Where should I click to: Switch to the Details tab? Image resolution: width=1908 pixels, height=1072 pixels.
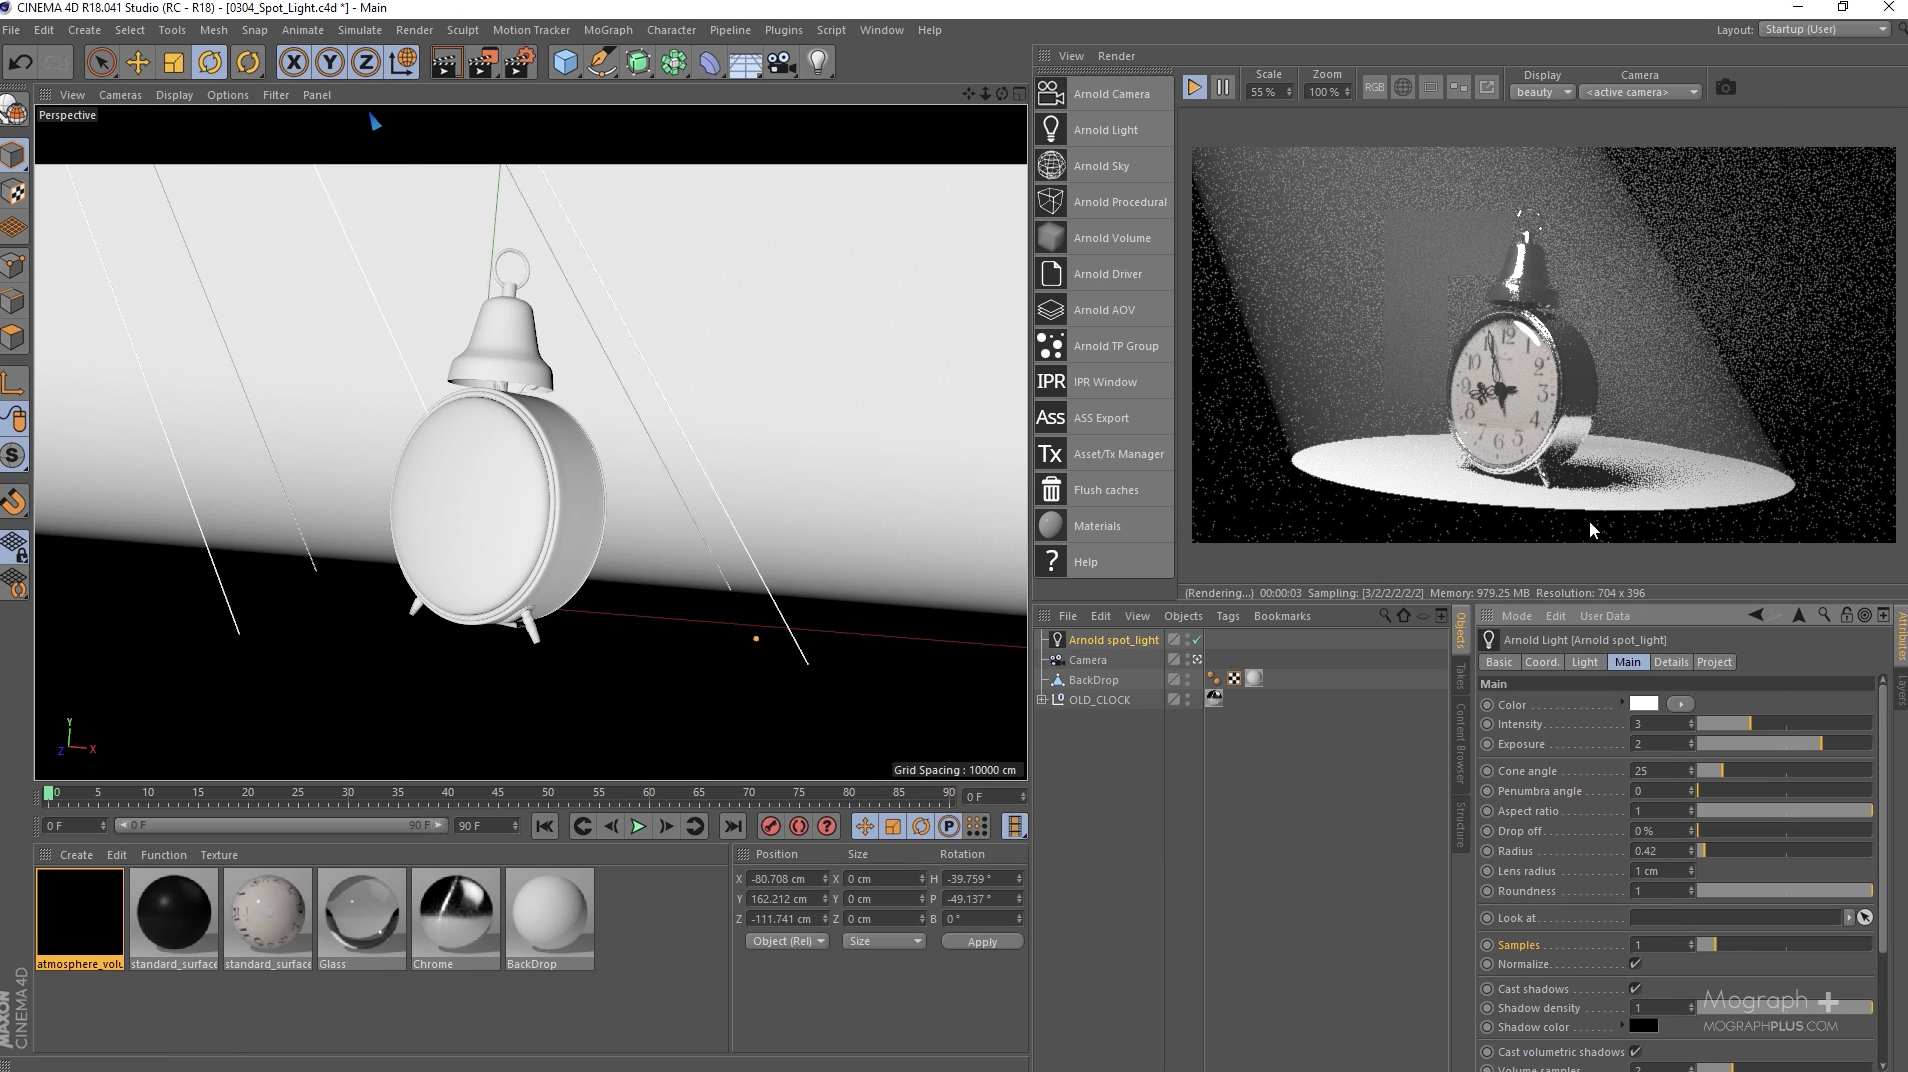[x=1670, y=662]
